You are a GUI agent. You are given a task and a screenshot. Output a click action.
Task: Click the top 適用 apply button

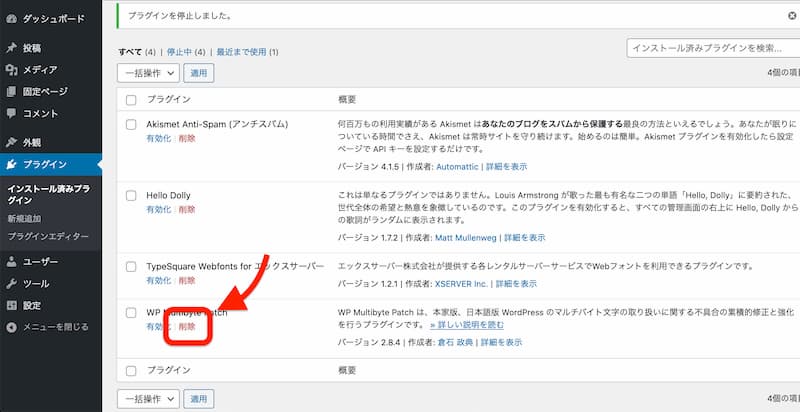198,73
